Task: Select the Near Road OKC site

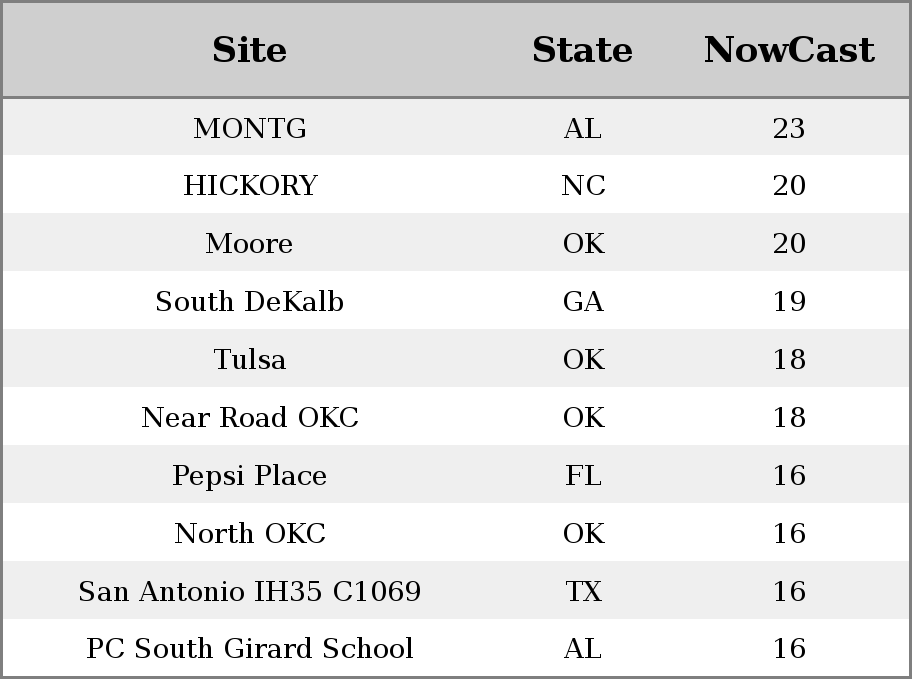Action: [x=250, y=417]
